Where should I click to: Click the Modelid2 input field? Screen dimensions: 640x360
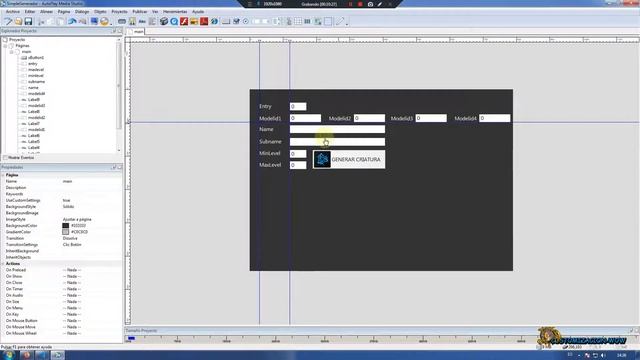[369, 118]
